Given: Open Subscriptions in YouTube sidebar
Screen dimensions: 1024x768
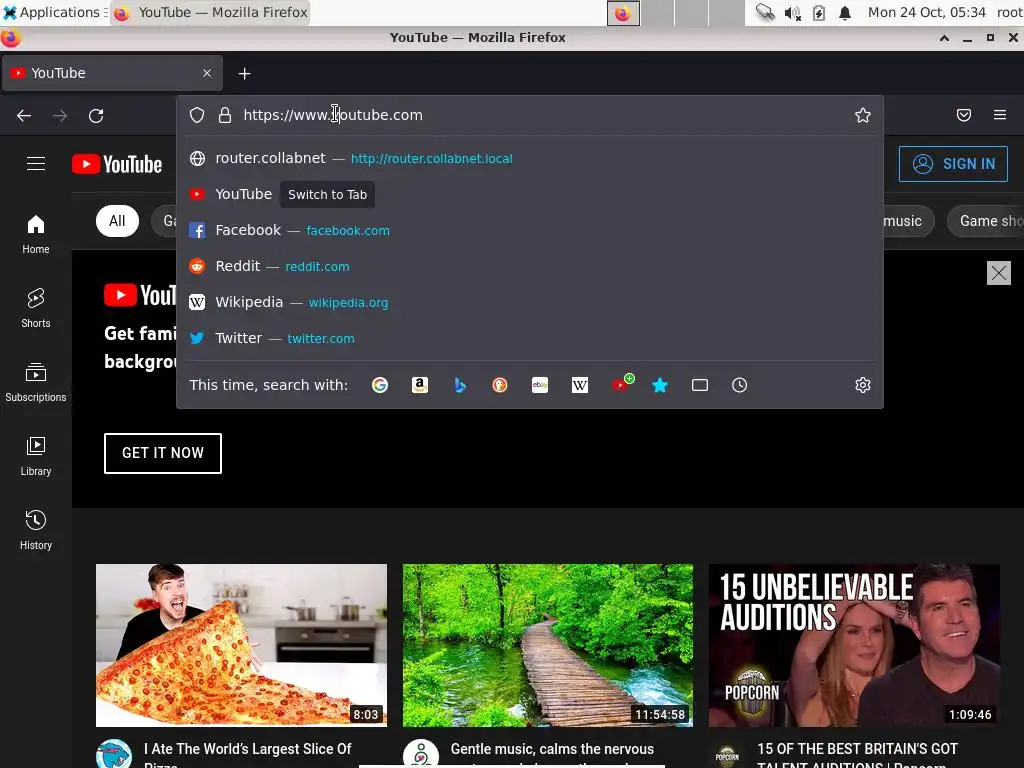Looking at the screenshot, I should point(36,382).
